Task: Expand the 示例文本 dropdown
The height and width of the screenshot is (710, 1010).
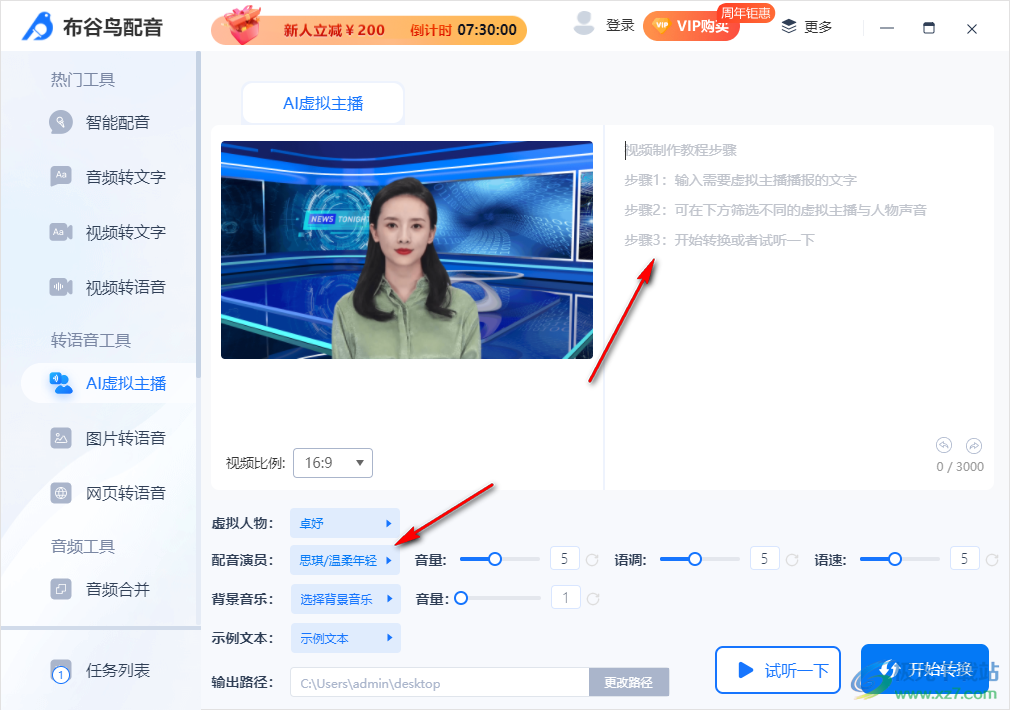Action: point(344,638)
